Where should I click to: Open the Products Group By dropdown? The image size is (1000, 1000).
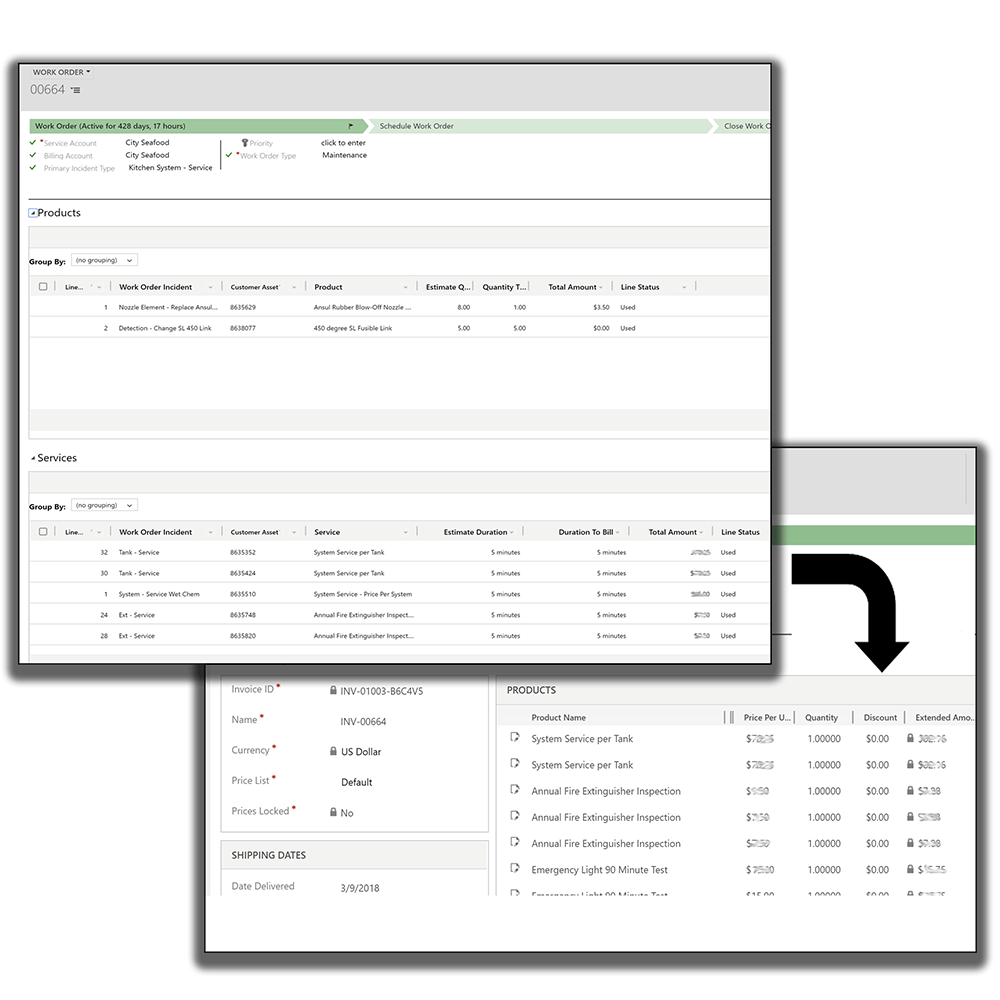[105, 260]
